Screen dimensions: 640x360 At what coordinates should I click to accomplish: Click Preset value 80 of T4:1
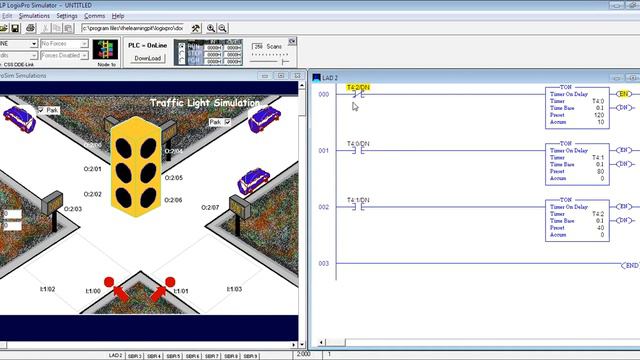click(600, 171)
